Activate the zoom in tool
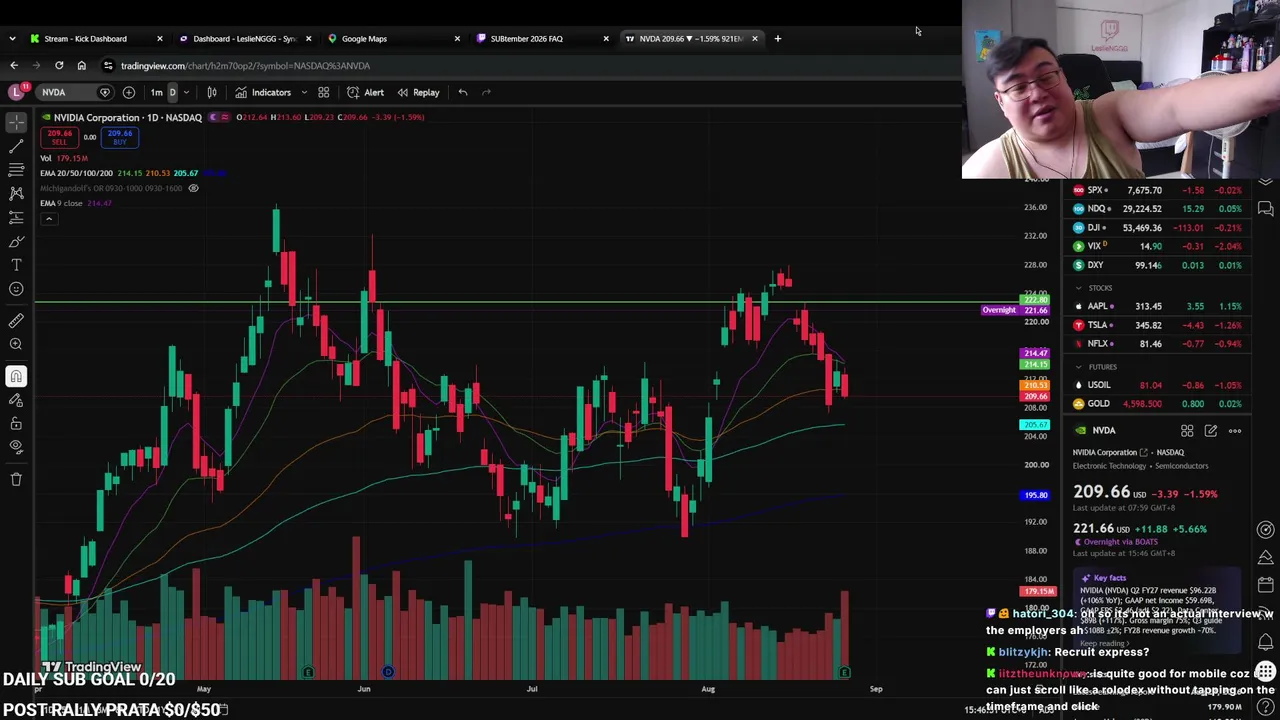 pos(16,345)
